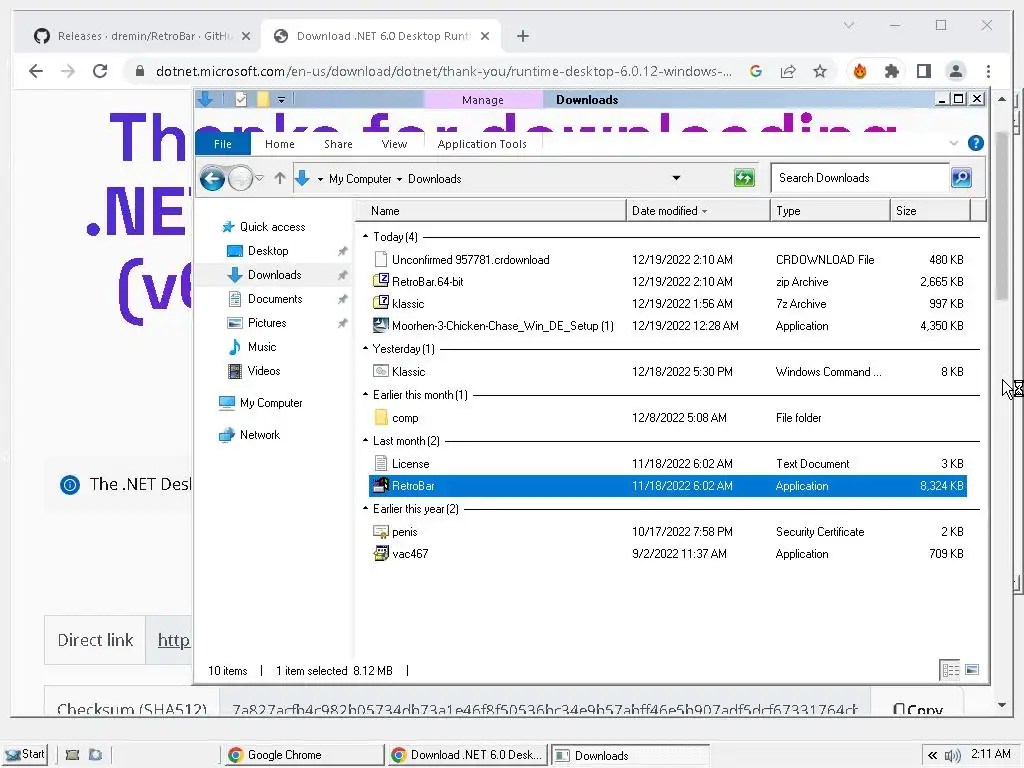
Task: Select the Manage contextual tab
Action: [x=483, y=100]
